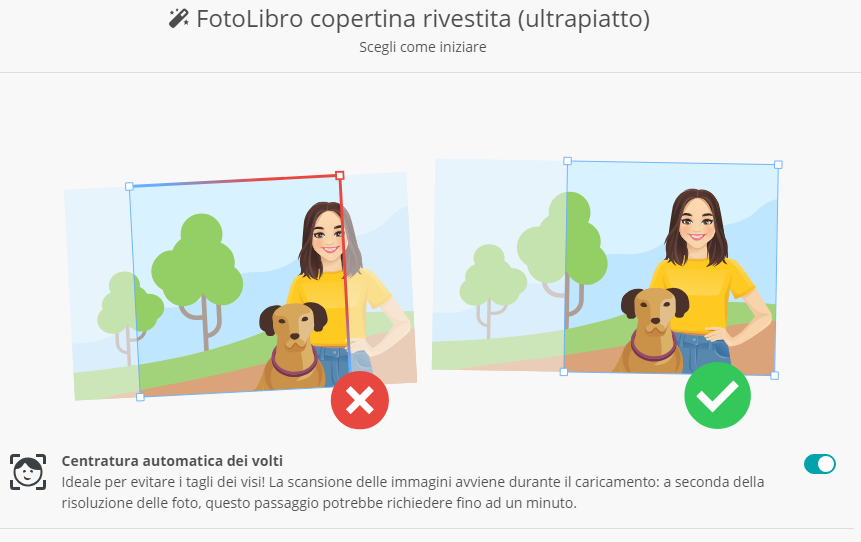Screen dimensions: 861x542
Task: Click the red X incorrect-crop icon
Action: (x=360, y=400)
